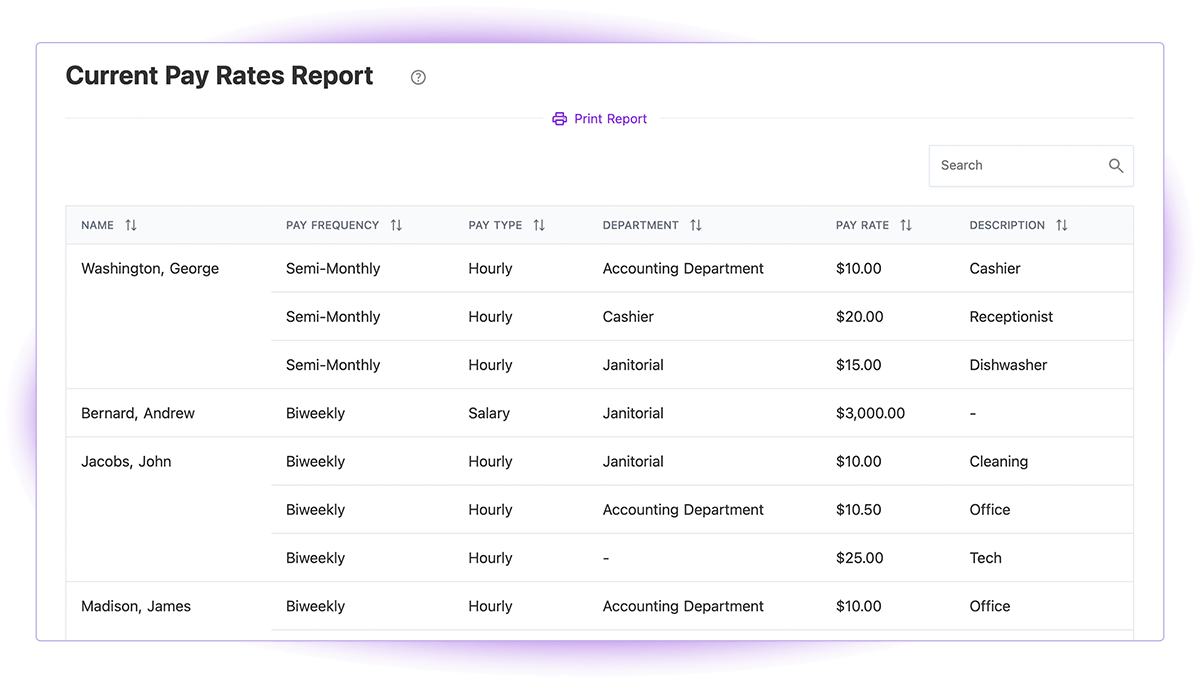Select the name Jacobs, John

(126, 462)
